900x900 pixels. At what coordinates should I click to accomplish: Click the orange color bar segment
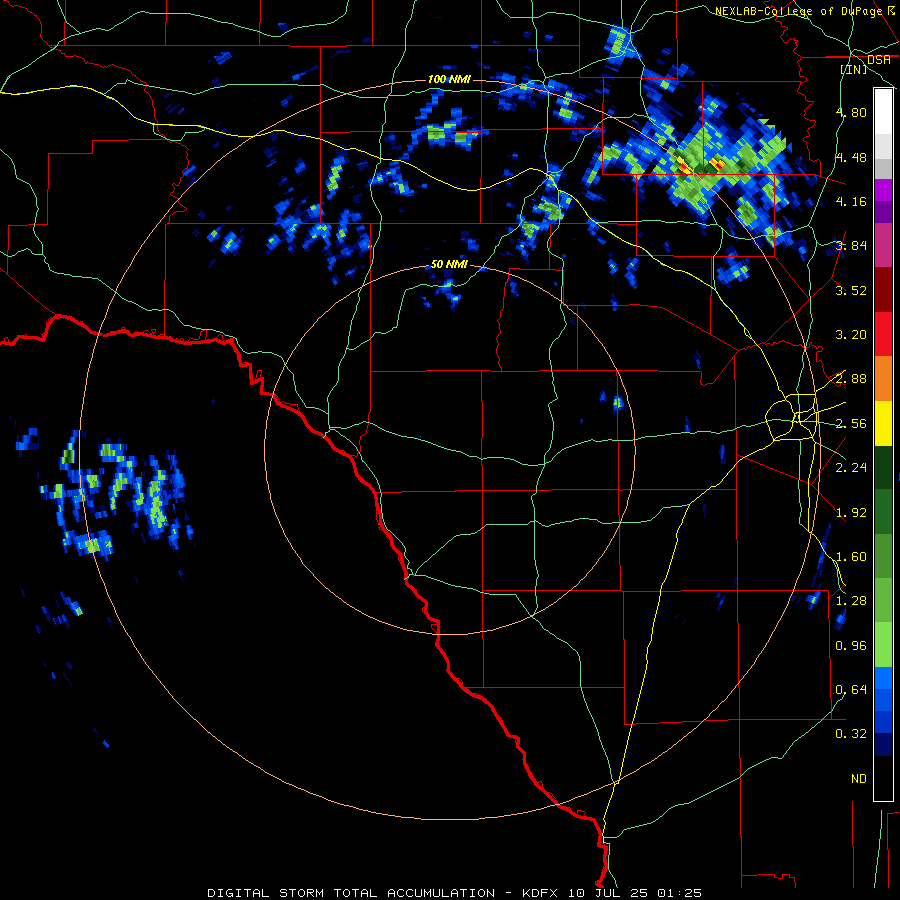[x=883, y=379]
